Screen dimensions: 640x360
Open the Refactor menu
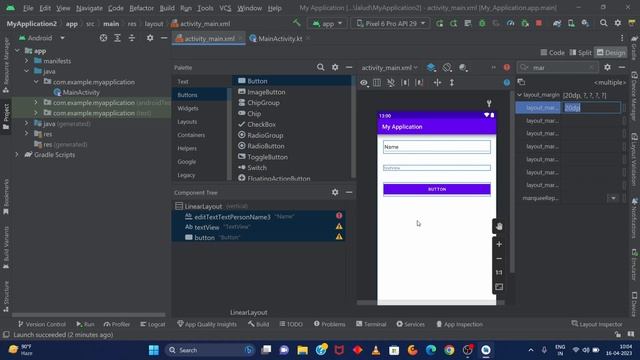point(141,8)
